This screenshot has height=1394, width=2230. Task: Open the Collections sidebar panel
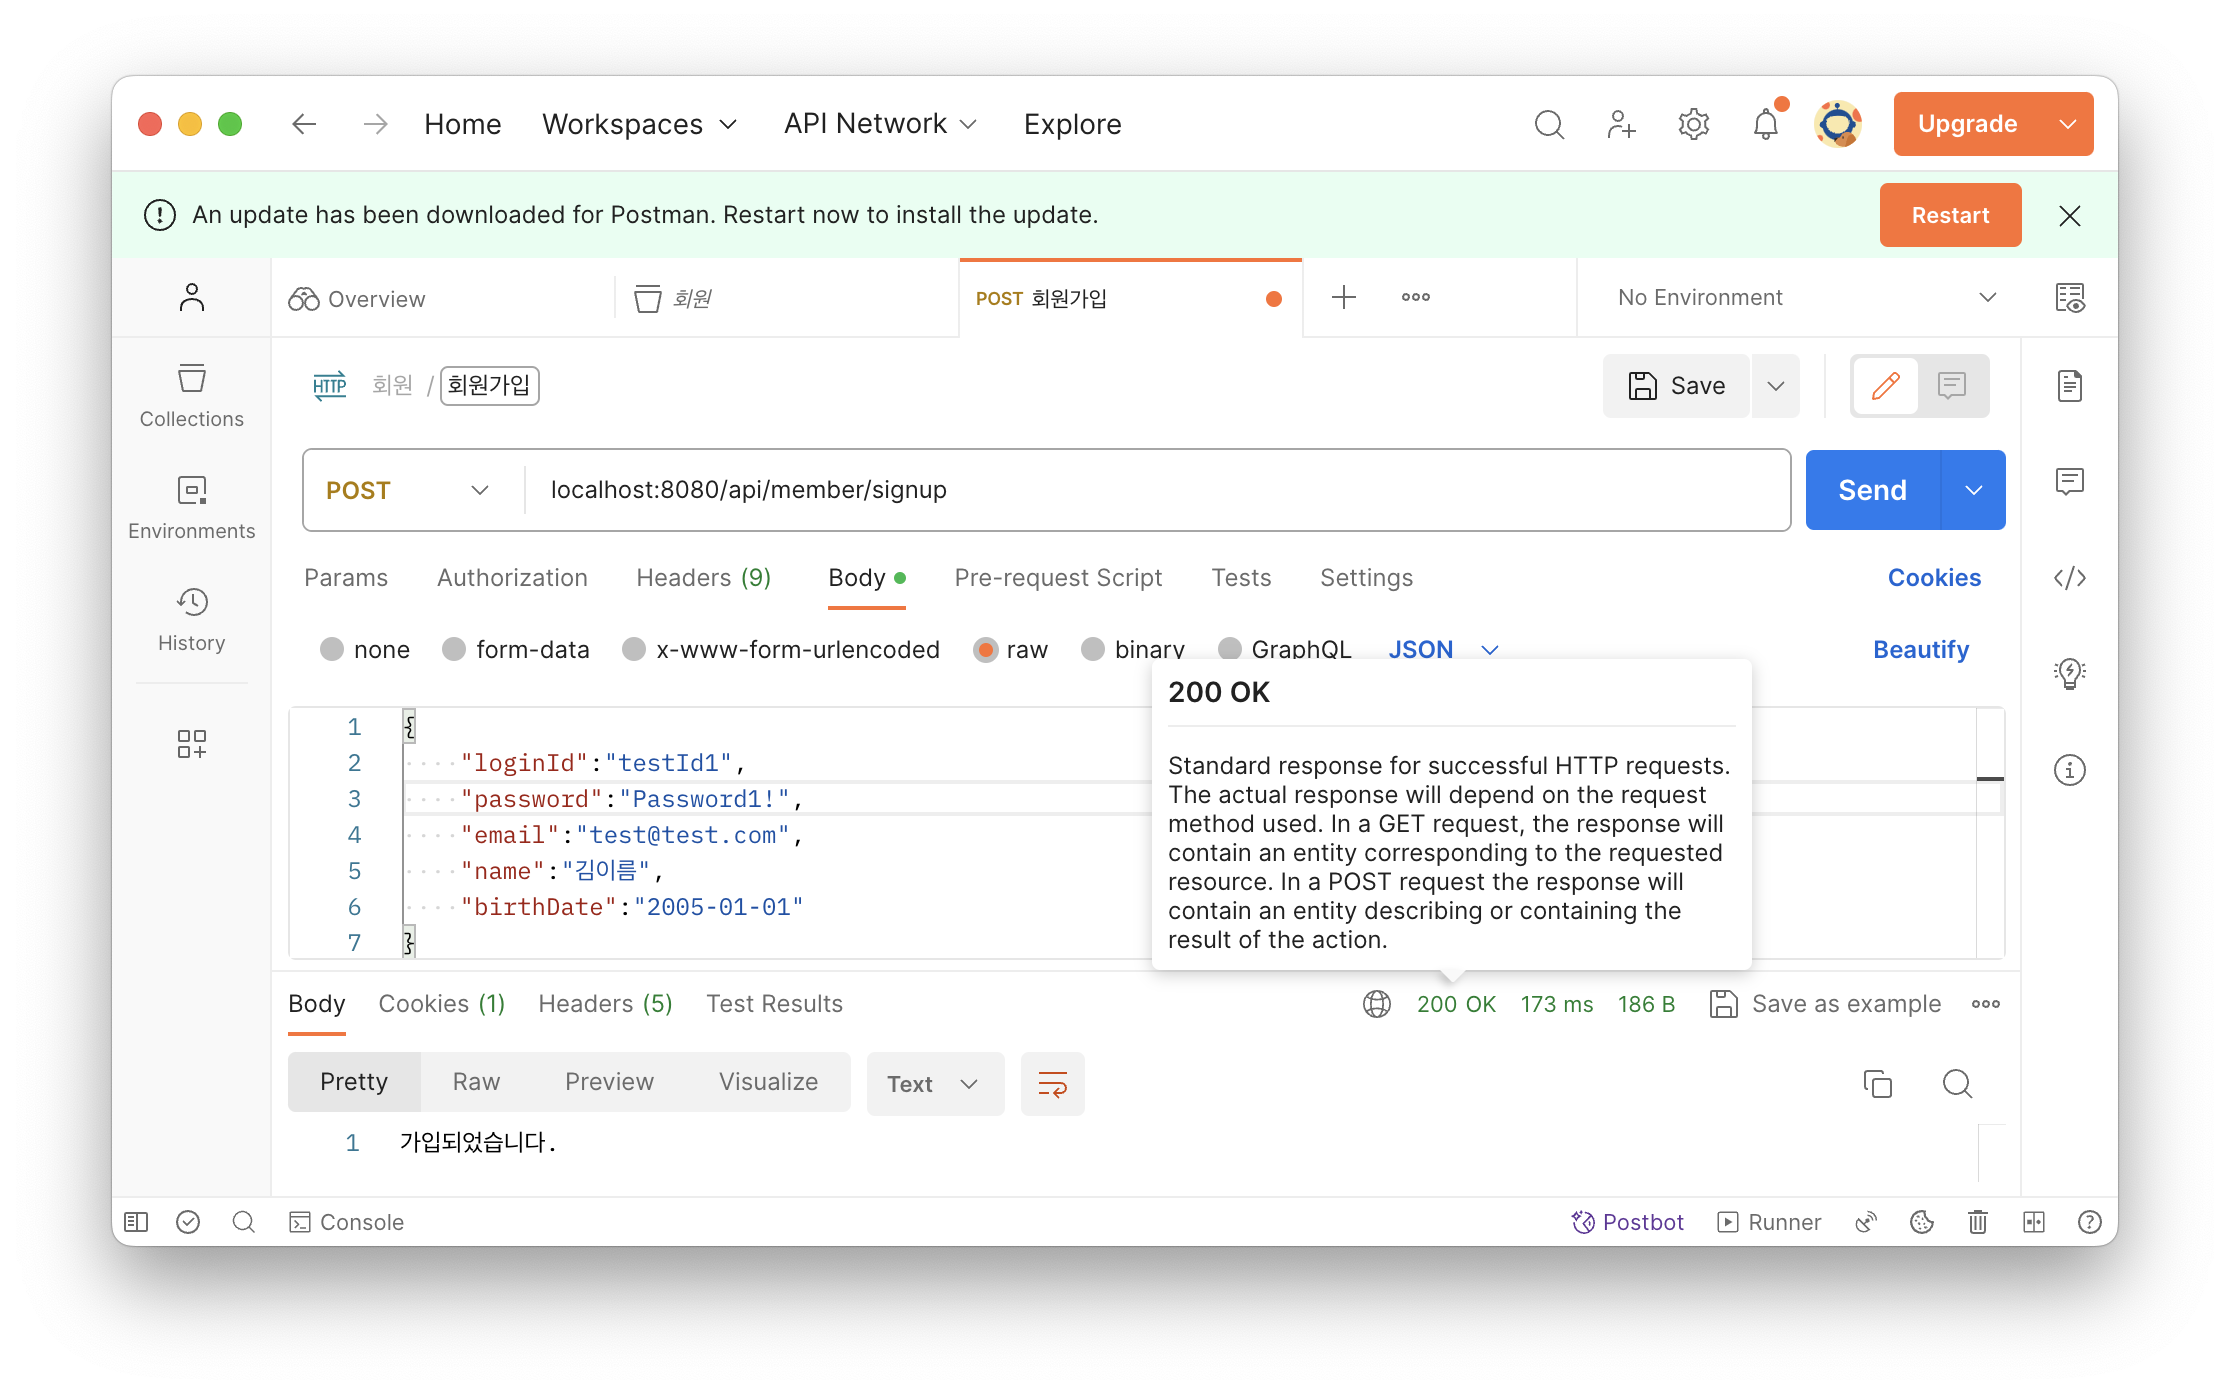point(191,396)
